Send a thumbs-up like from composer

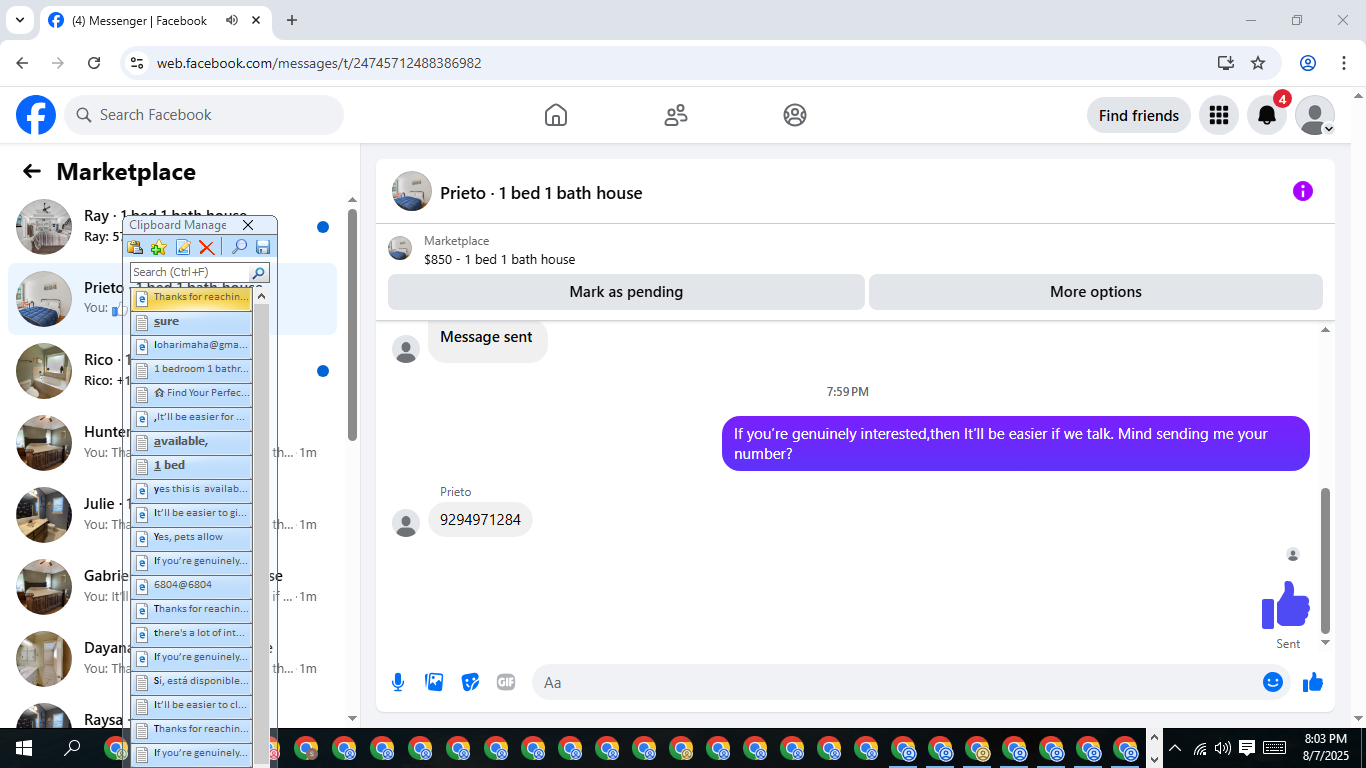point(1313,682)
